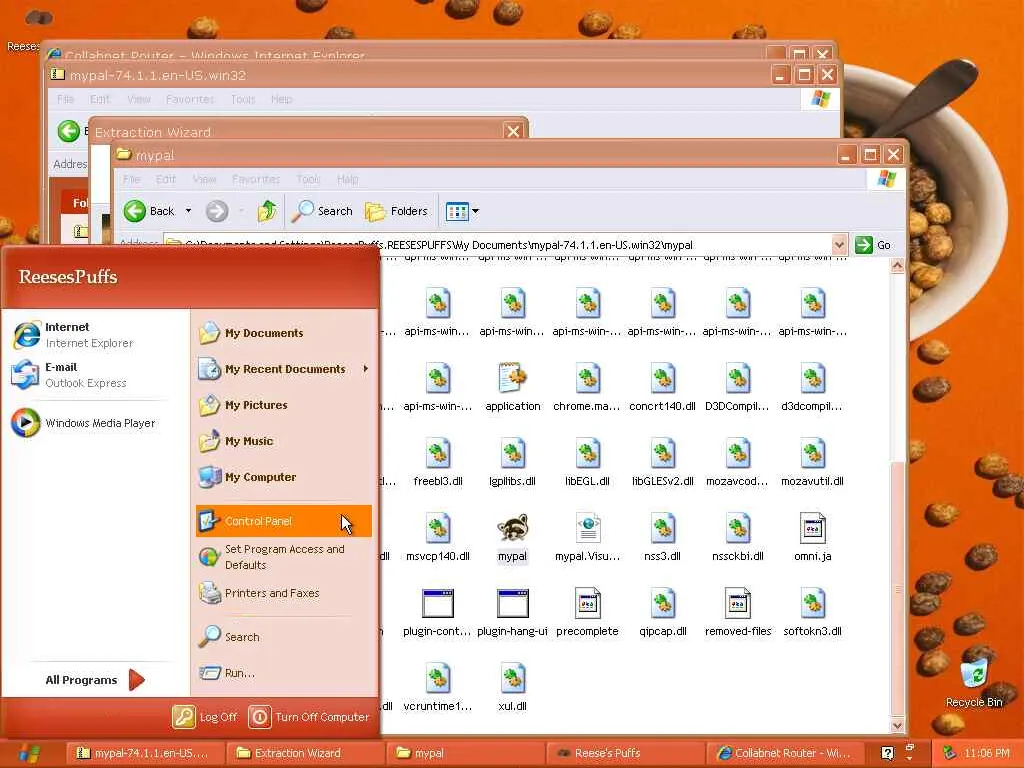Click the mypal address path field
Image resolution: width=1024 pixels, height=768 pixels.
pyautogui.click(x=498, y=245)
